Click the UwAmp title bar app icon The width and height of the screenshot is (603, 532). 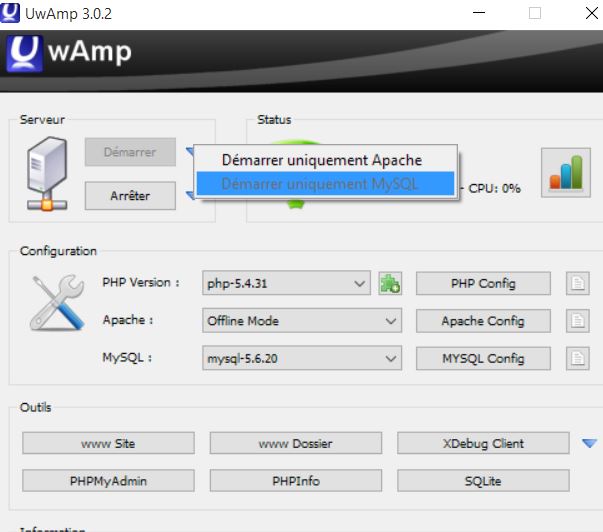(10, 13)
